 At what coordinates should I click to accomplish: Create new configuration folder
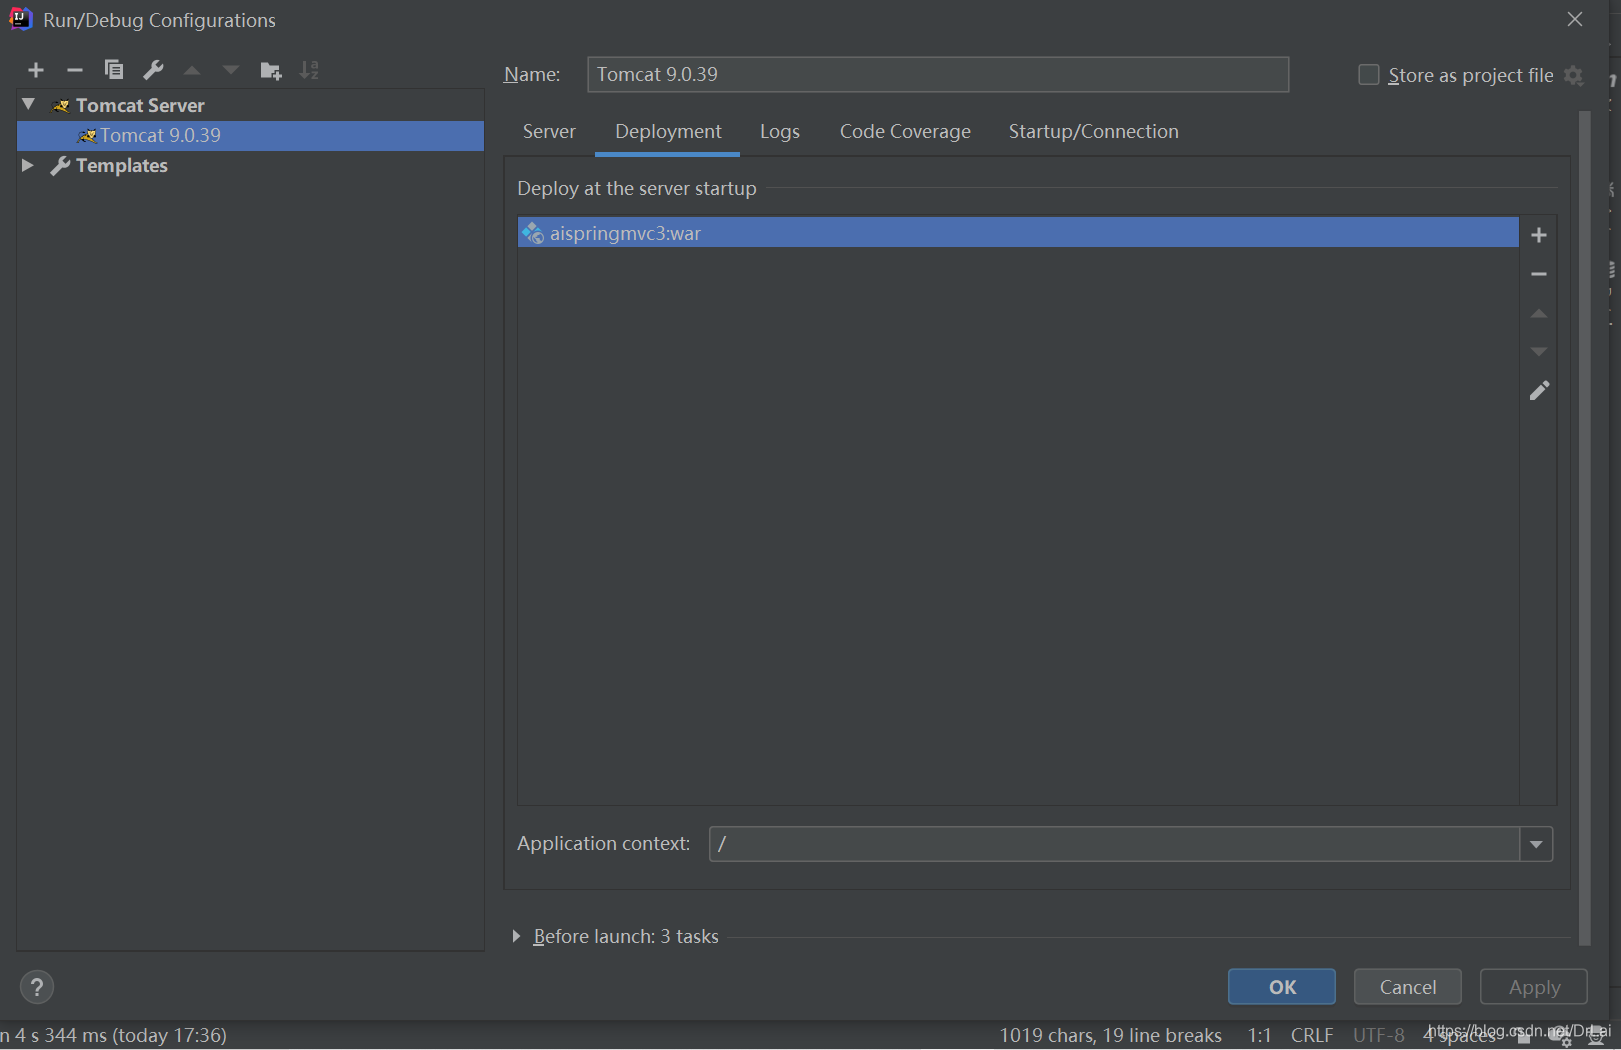point(271,70)
